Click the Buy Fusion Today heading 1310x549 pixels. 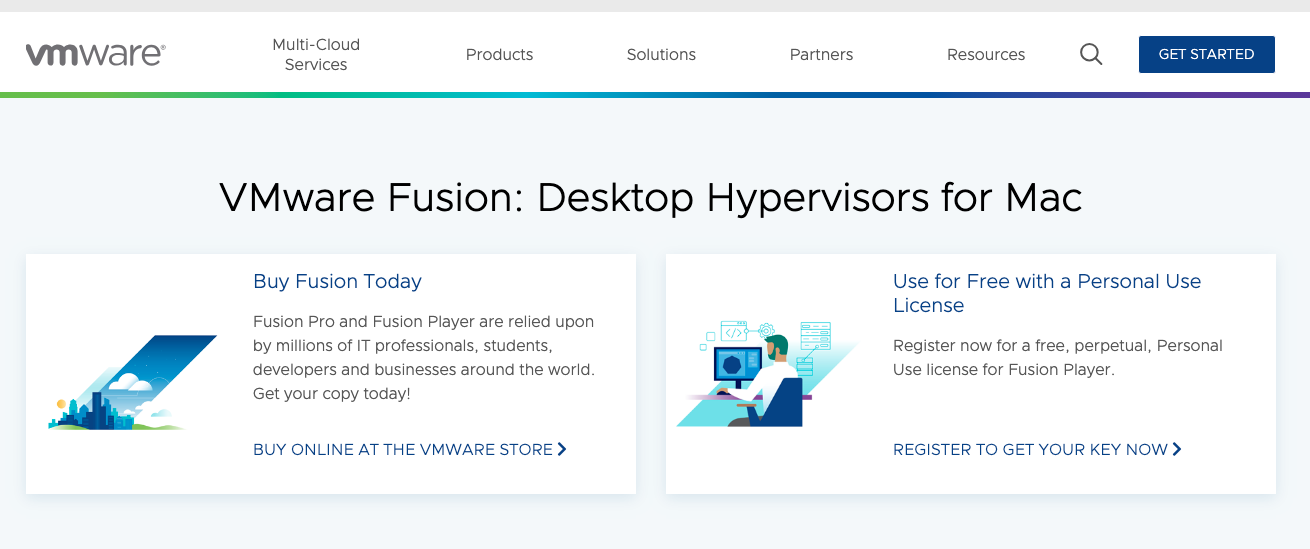point(337,281)
